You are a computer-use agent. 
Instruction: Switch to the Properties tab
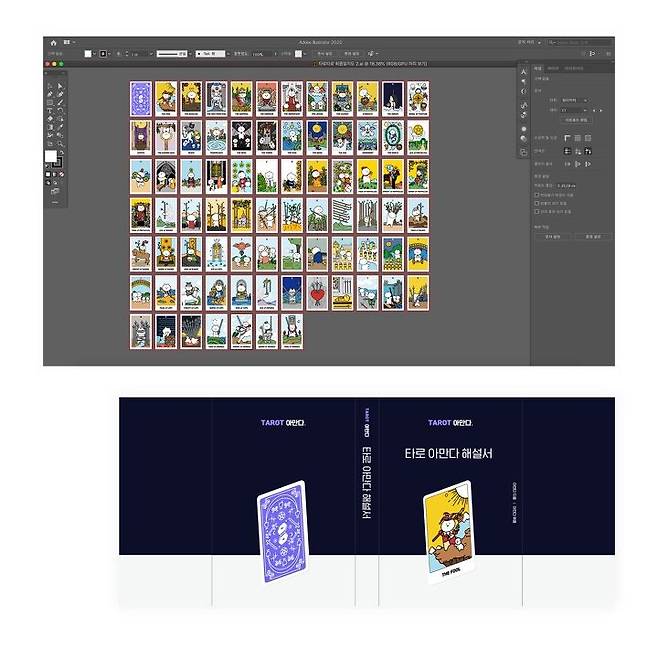coord(537,68)
